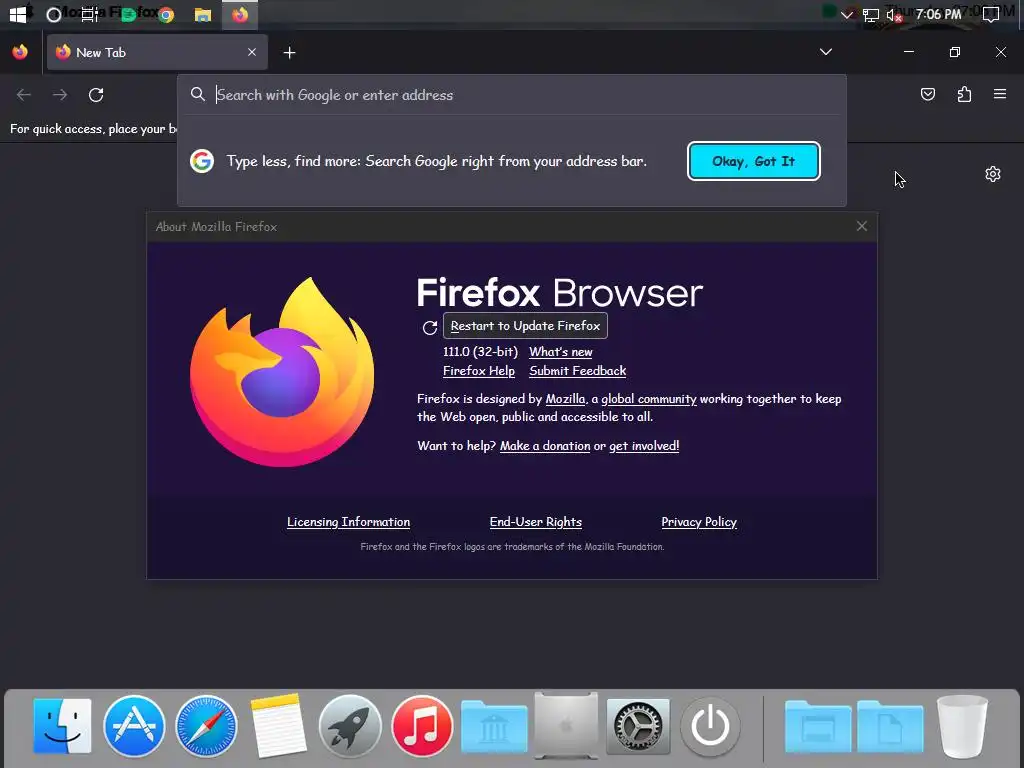Click the large Firefox logo image
This screenshot has width=1024, height=768.
[282, 372]
